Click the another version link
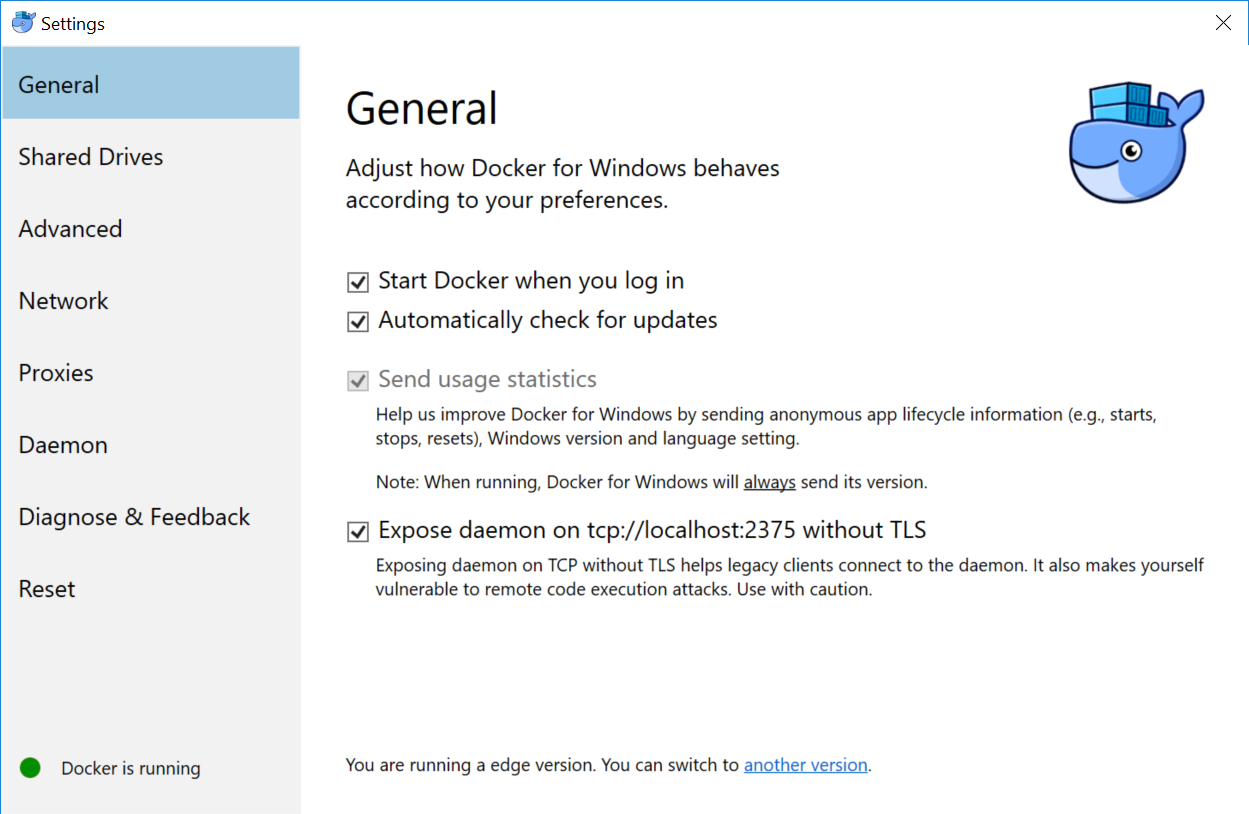Screen dimensions: 1249x814 (806, 764)
